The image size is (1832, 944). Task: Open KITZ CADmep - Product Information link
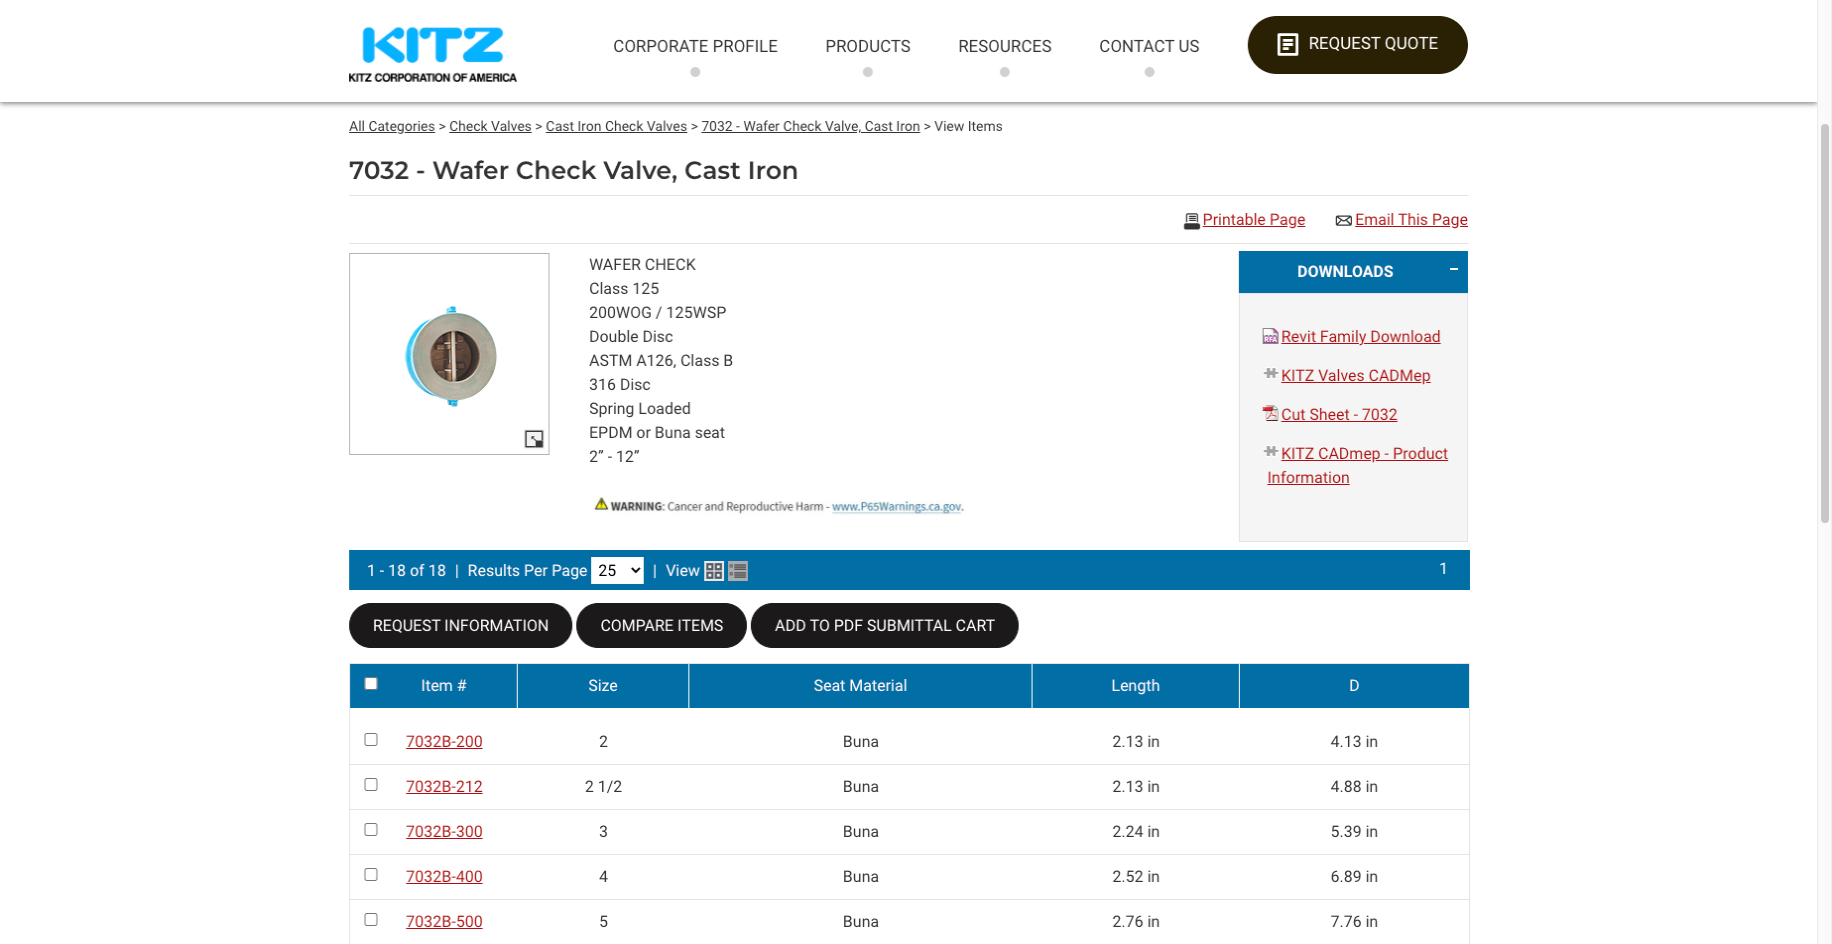1358,466
